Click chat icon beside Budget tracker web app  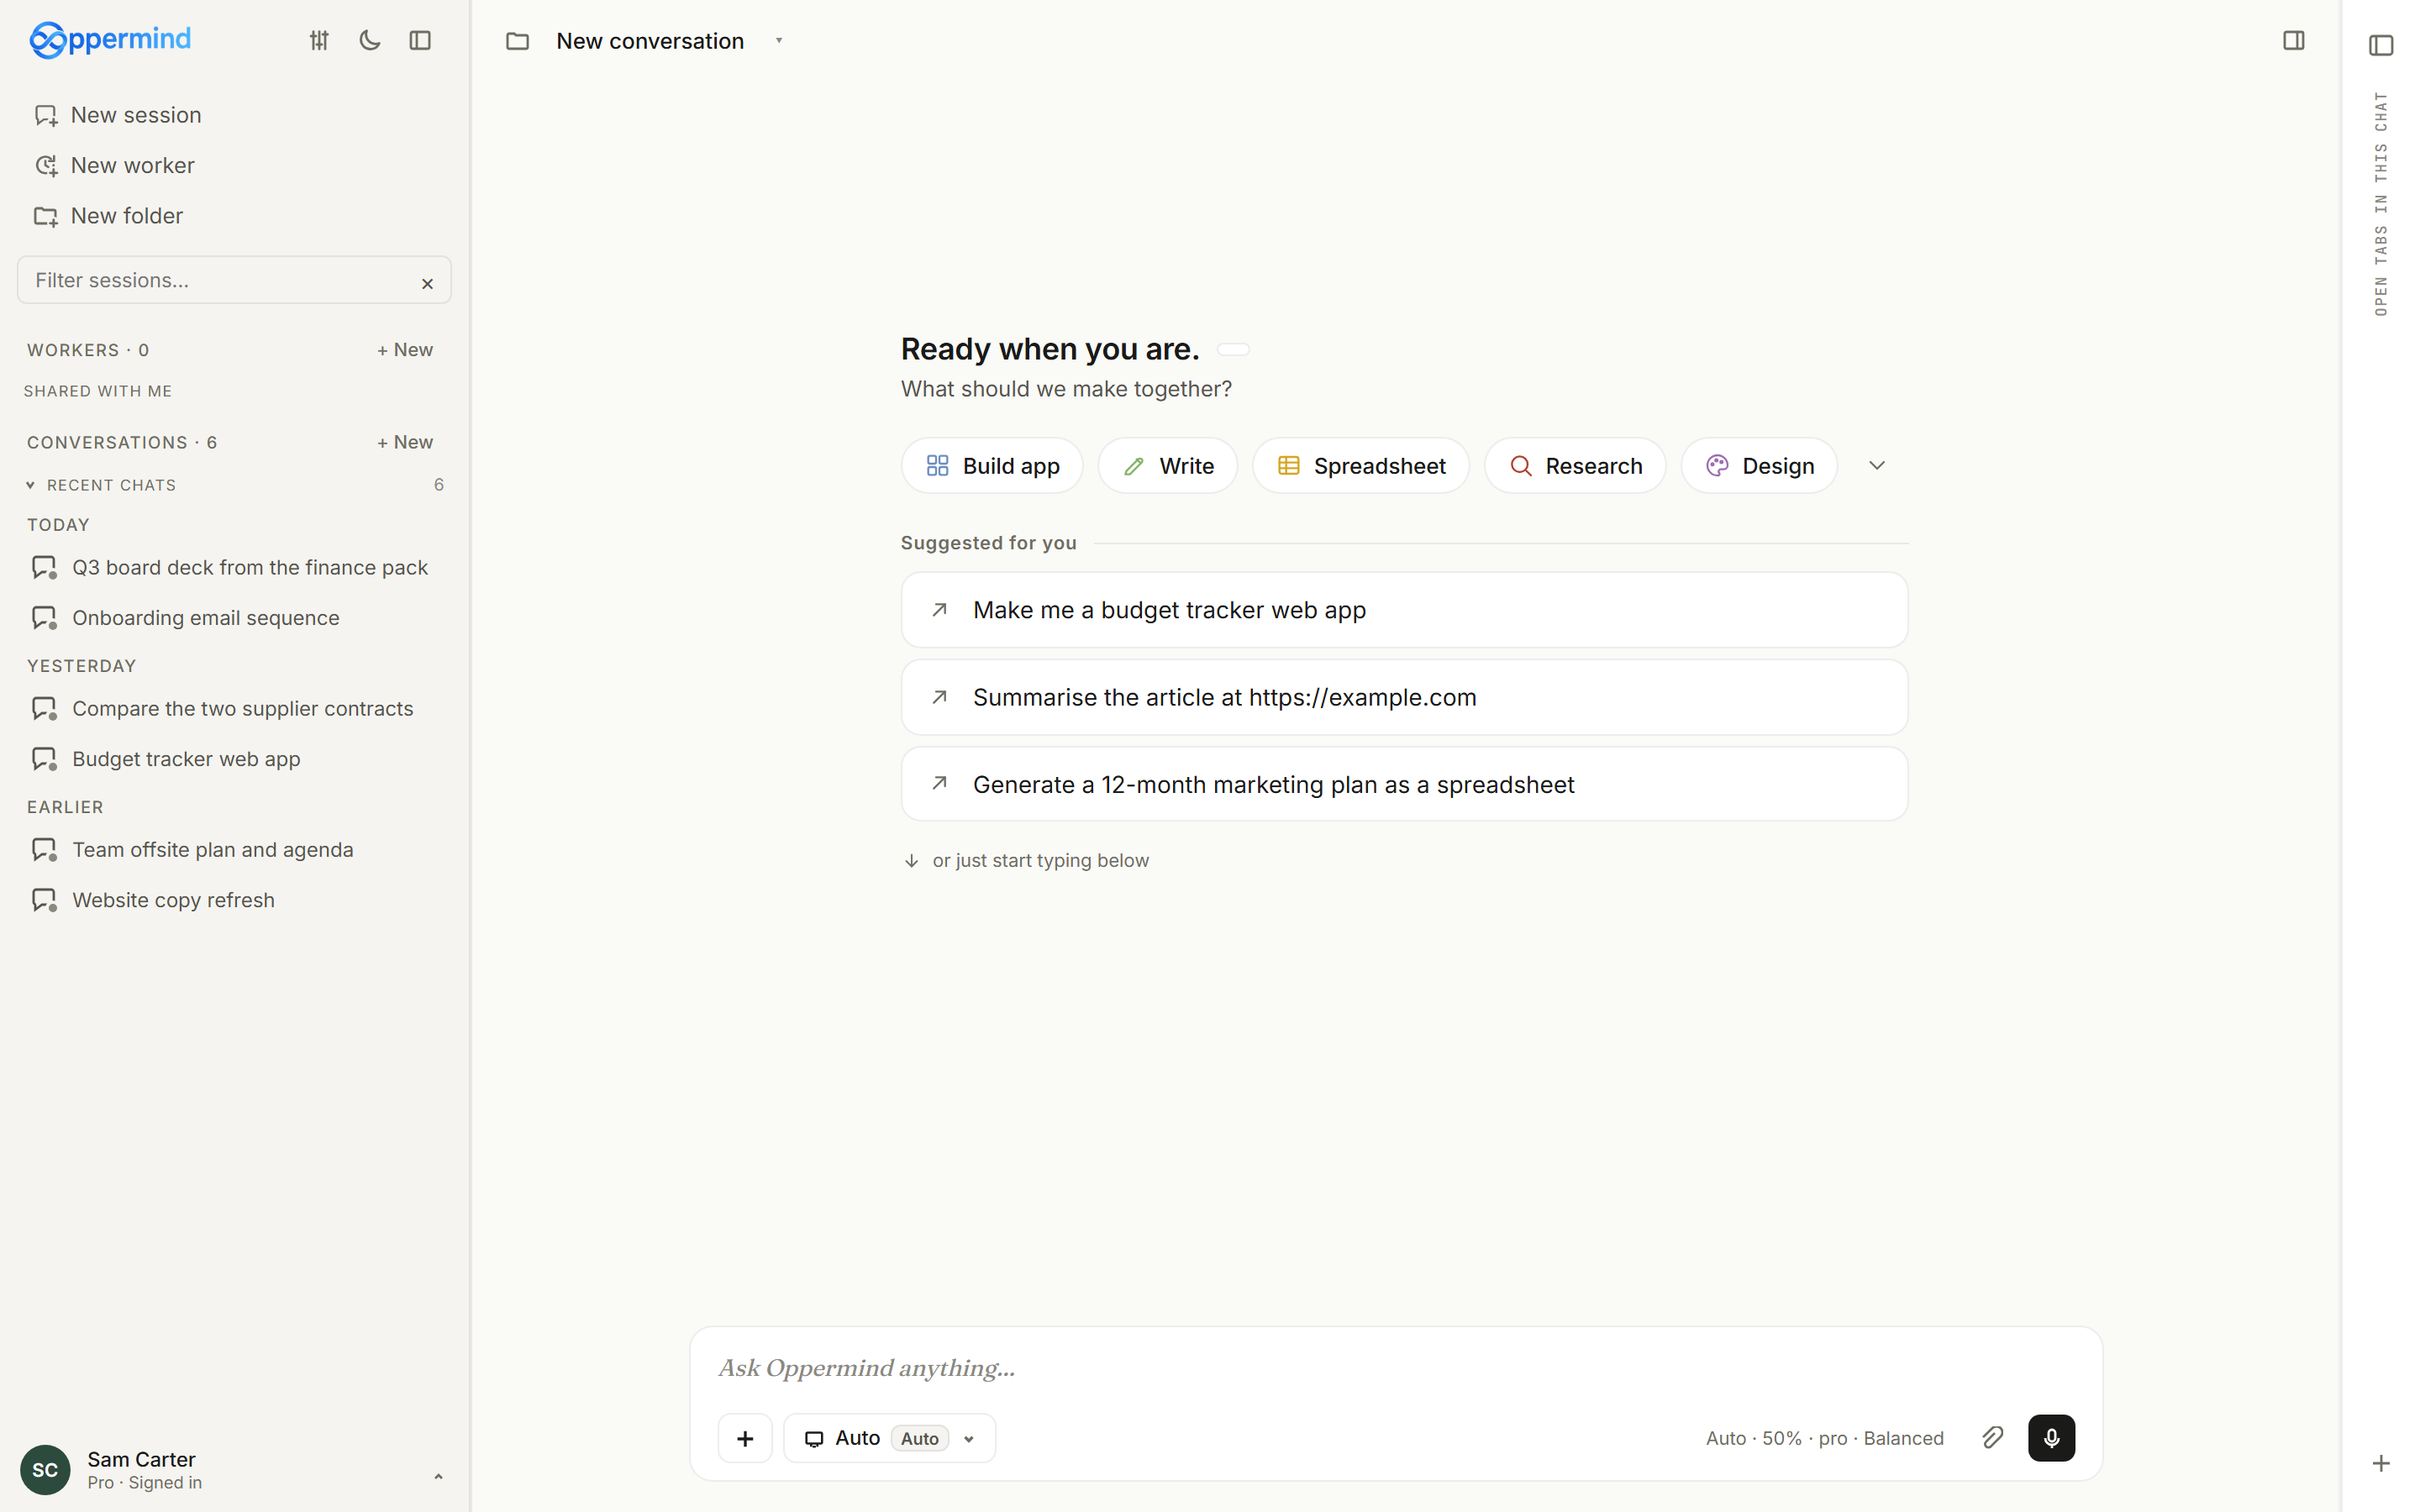pos(44,759)
